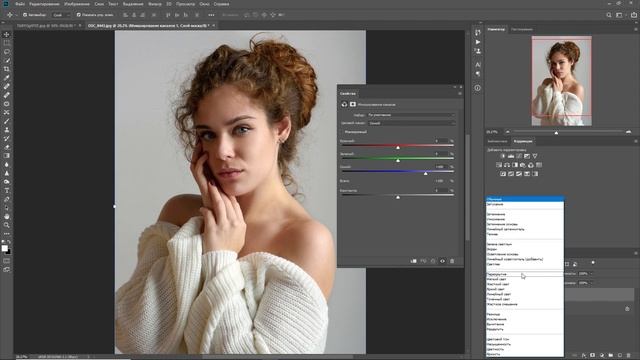Open the Properties panel flyout menu
The width and height of the screenshot is (640, 360).
[x=460, y=93]
